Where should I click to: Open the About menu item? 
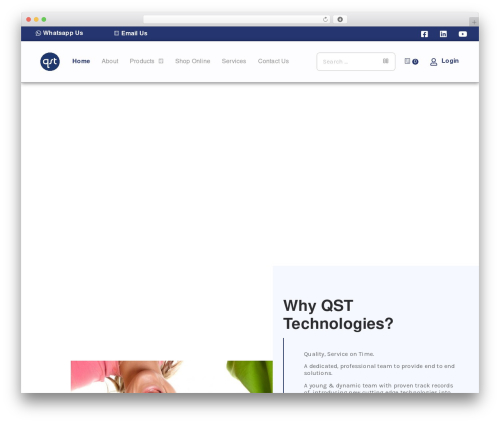pos(110,61)
